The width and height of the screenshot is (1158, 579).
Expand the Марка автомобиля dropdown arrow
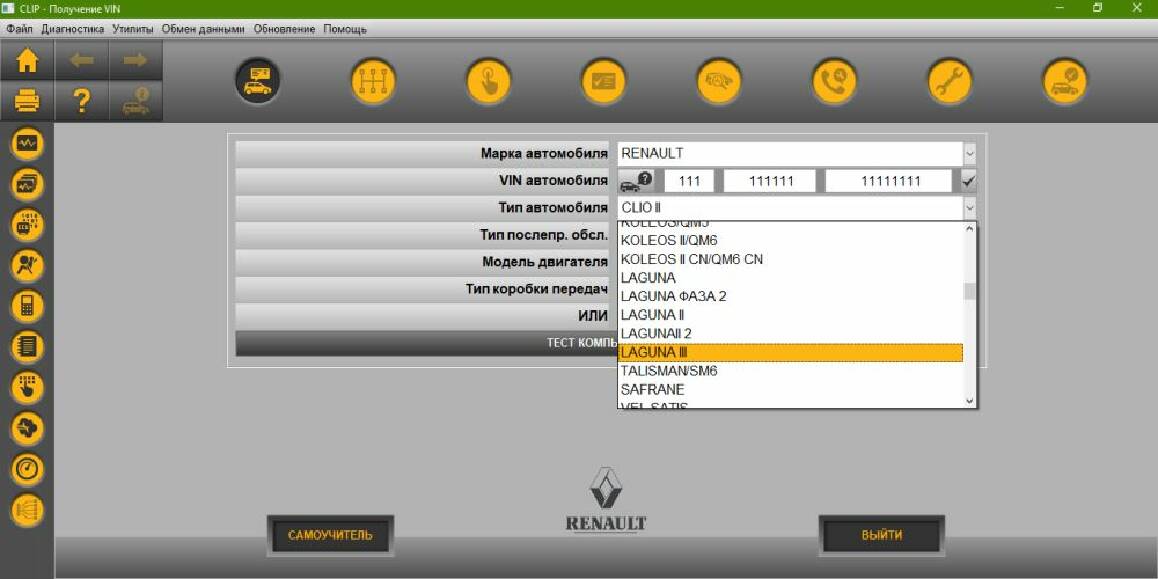pos(970,154)
